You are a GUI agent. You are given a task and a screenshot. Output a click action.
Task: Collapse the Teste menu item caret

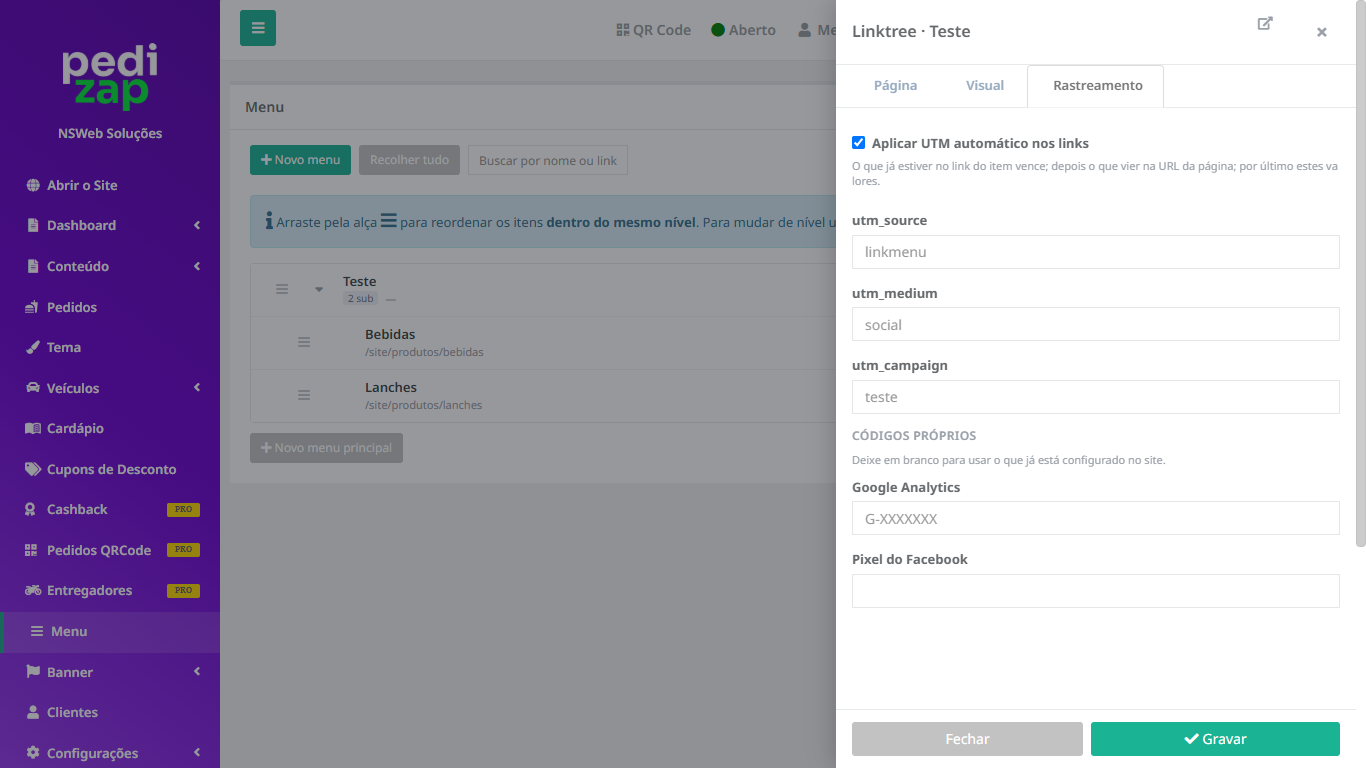click(x=319, y=289)
